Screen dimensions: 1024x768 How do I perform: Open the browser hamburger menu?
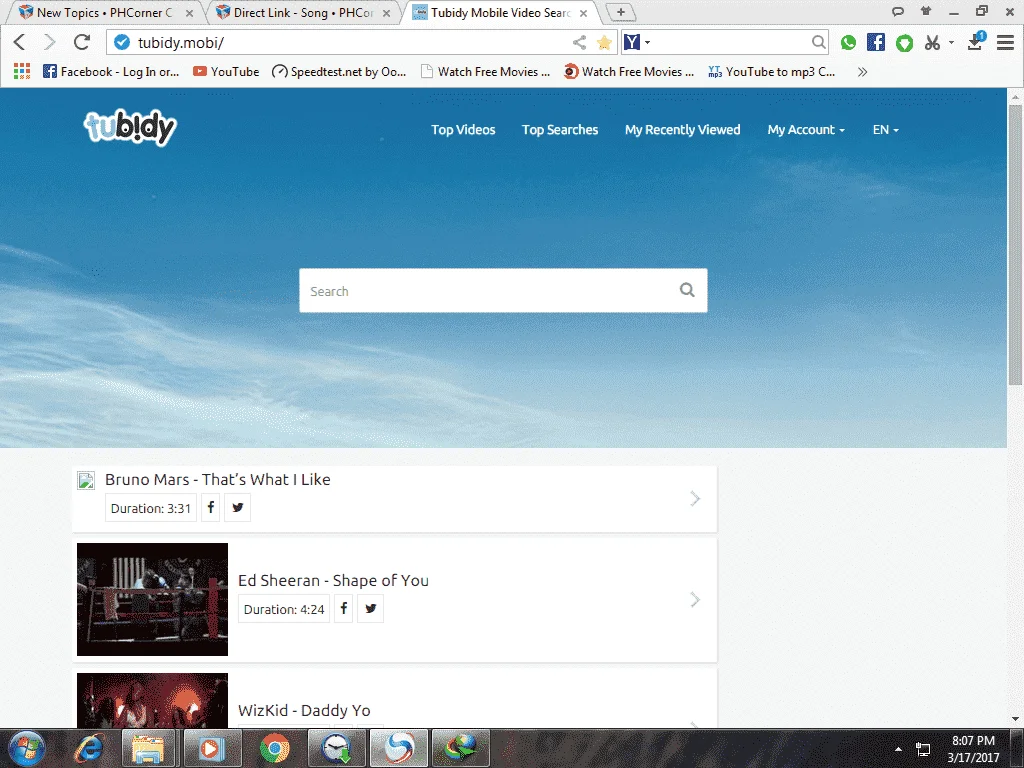[x=1006, y=42]
